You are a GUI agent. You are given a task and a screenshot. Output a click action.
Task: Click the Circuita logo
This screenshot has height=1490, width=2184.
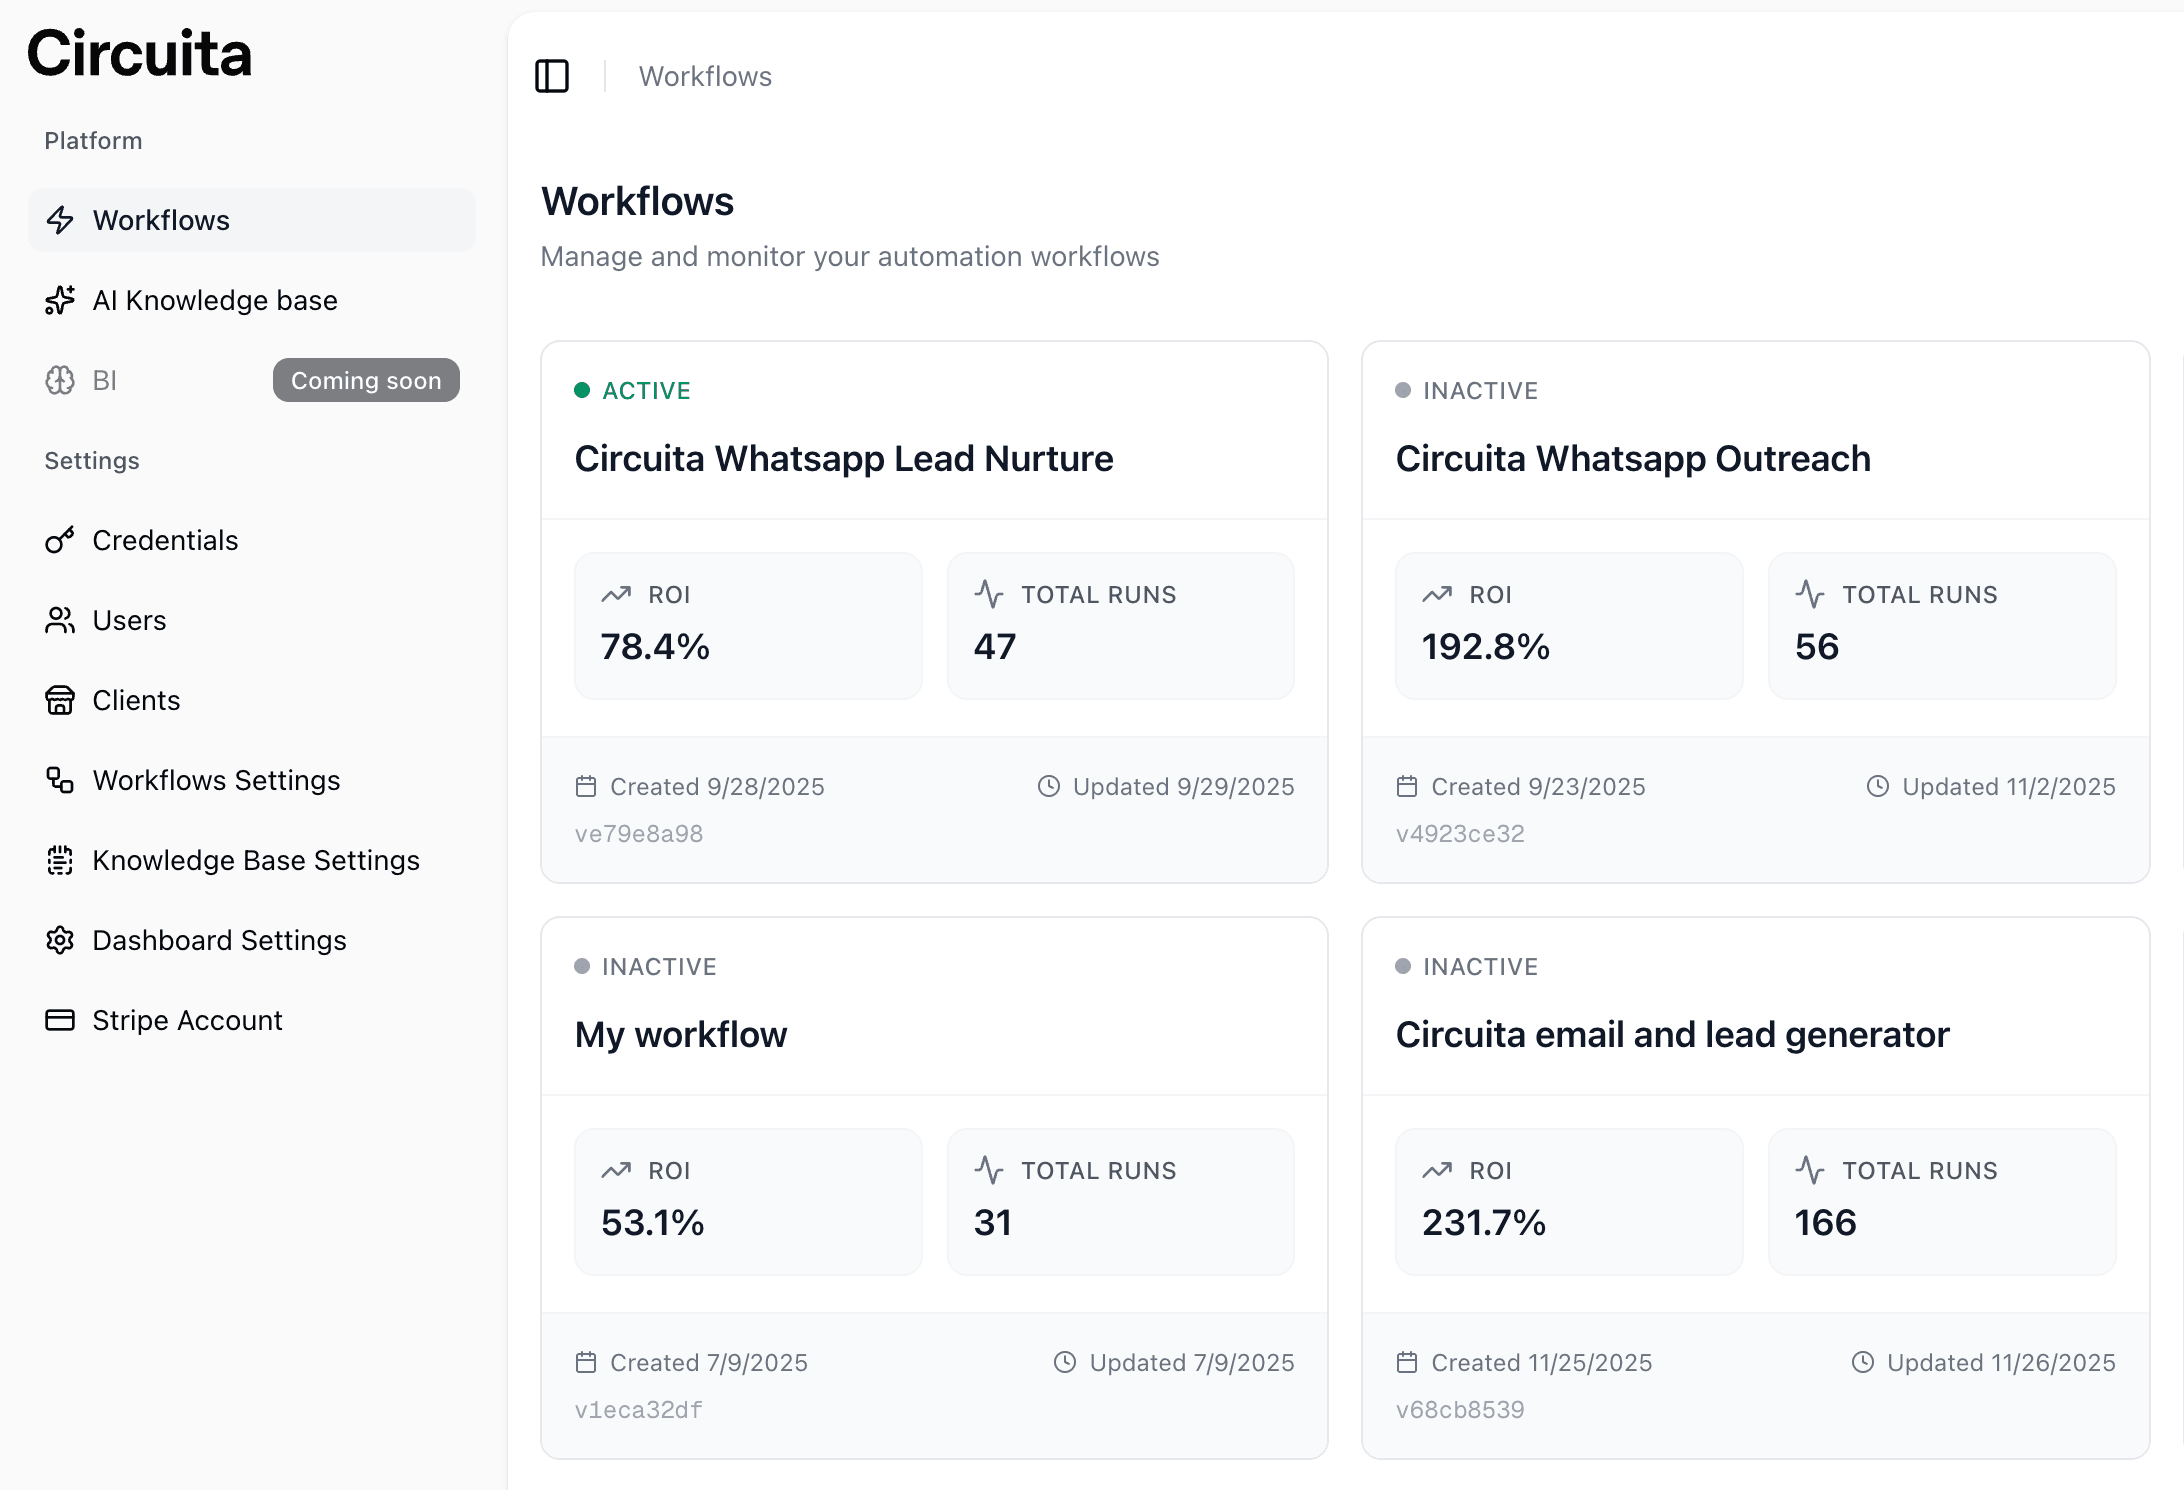point(139,55)
